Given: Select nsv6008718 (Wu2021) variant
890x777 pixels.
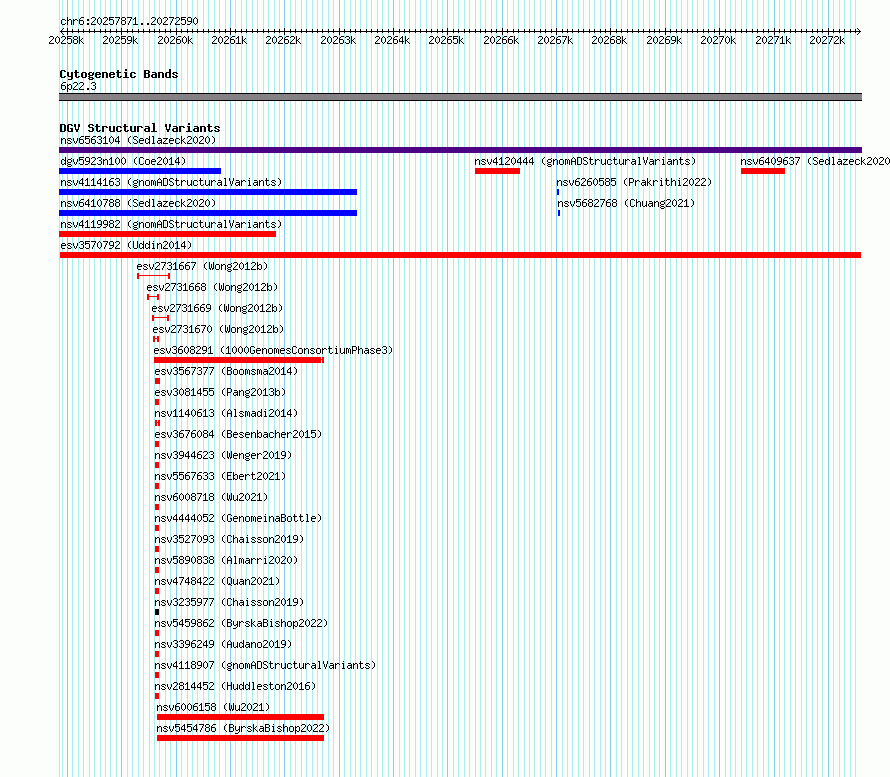Looking at the screenshot, I should pyautogui.click(x=211, y=497).
